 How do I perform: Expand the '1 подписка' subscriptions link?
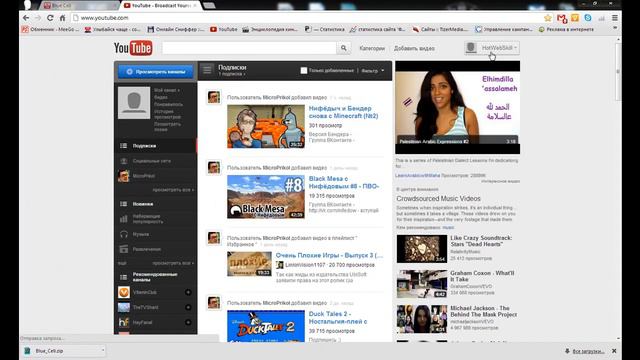[x=231, y=74]
